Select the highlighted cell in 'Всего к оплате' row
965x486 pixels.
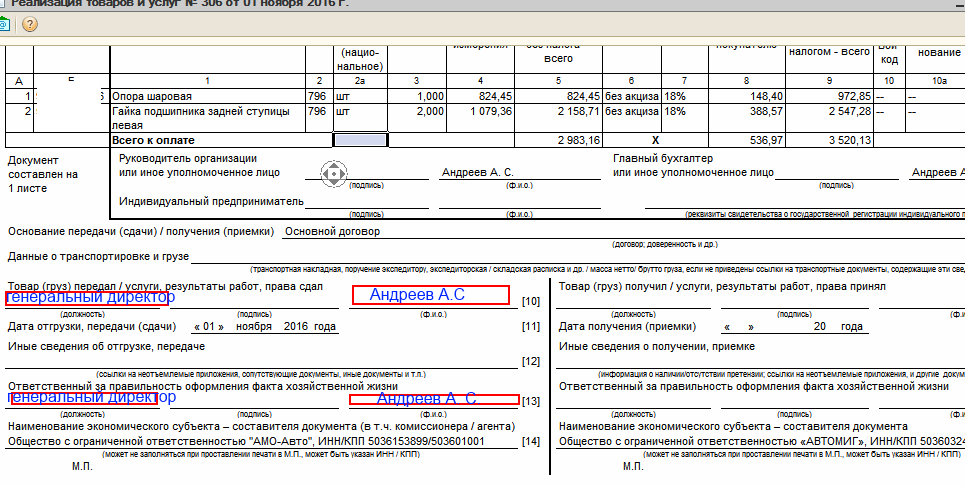click(x=360, y=140)
